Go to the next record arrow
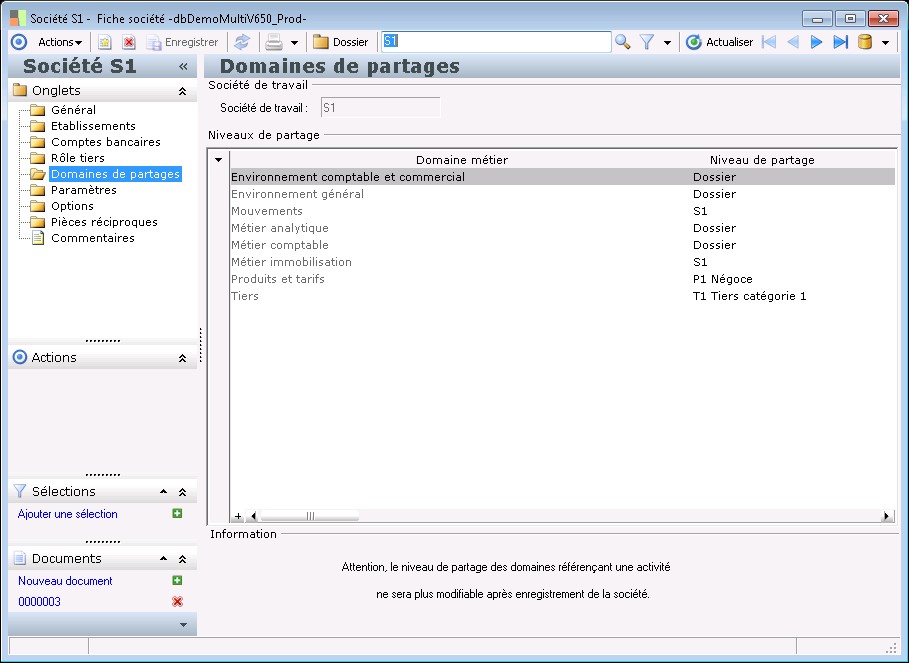909x663 pixels. pos(817,42)
